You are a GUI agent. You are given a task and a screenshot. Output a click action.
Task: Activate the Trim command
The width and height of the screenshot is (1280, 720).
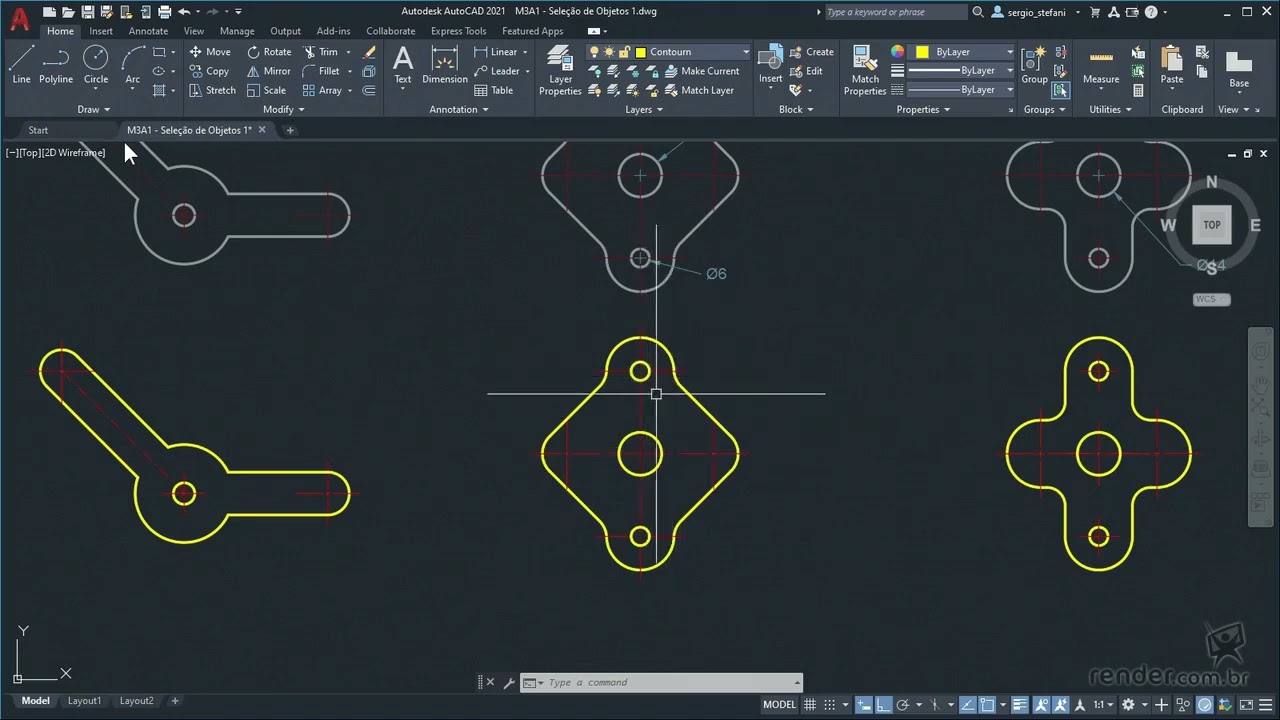[x=321, y=52]
